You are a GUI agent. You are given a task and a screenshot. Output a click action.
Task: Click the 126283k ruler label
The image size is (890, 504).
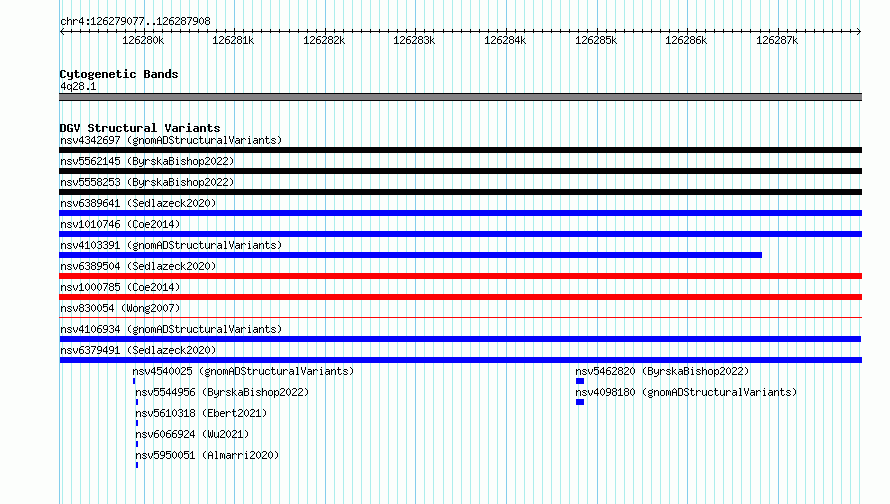[x=414, y=40]
